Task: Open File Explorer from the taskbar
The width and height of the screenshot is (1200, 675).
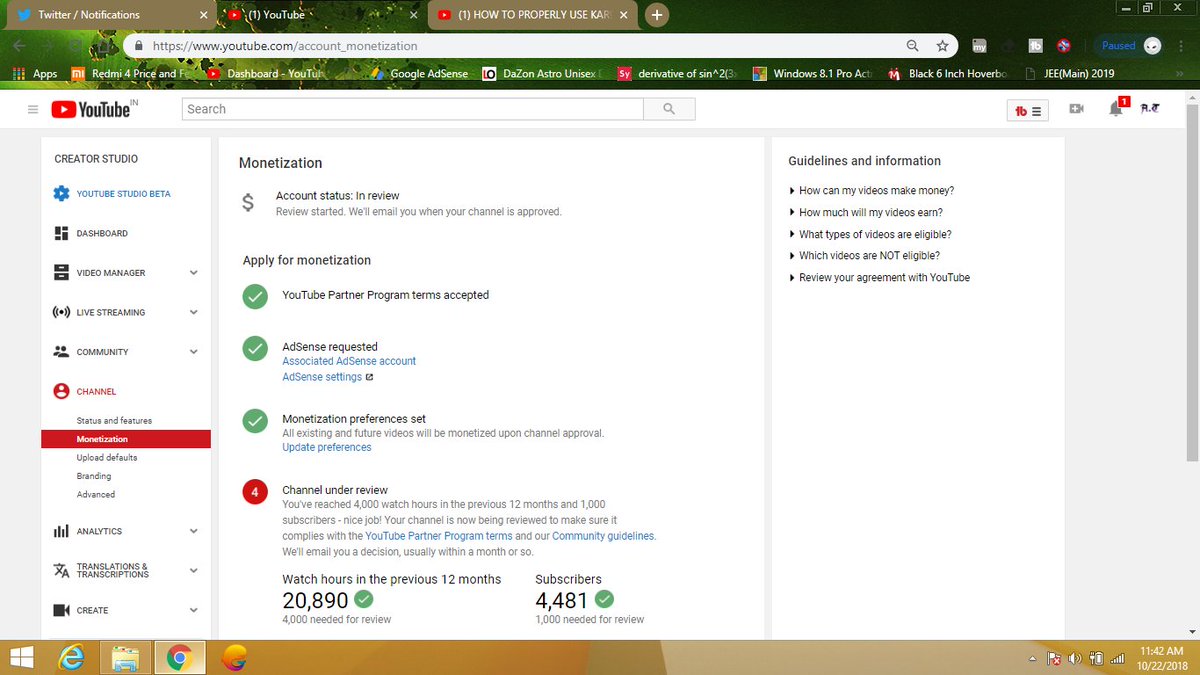Action: (125, 657)
